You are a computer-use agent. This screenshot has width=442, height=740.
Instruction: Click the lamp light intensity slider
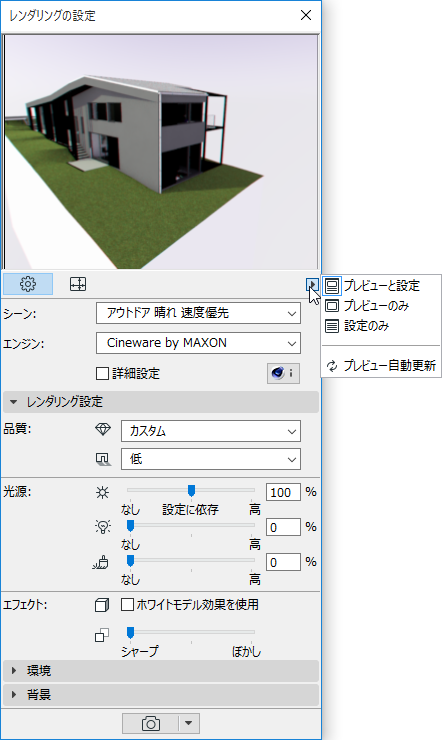click(x=191, y=526)
